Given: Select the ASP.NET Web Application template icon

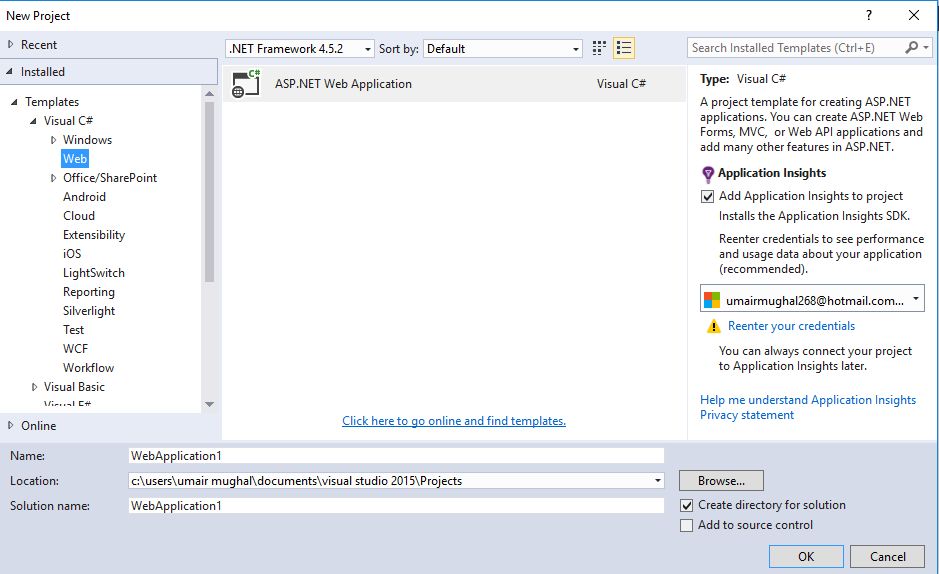Looking at the screenshot, I should click(x=246, y=84).
